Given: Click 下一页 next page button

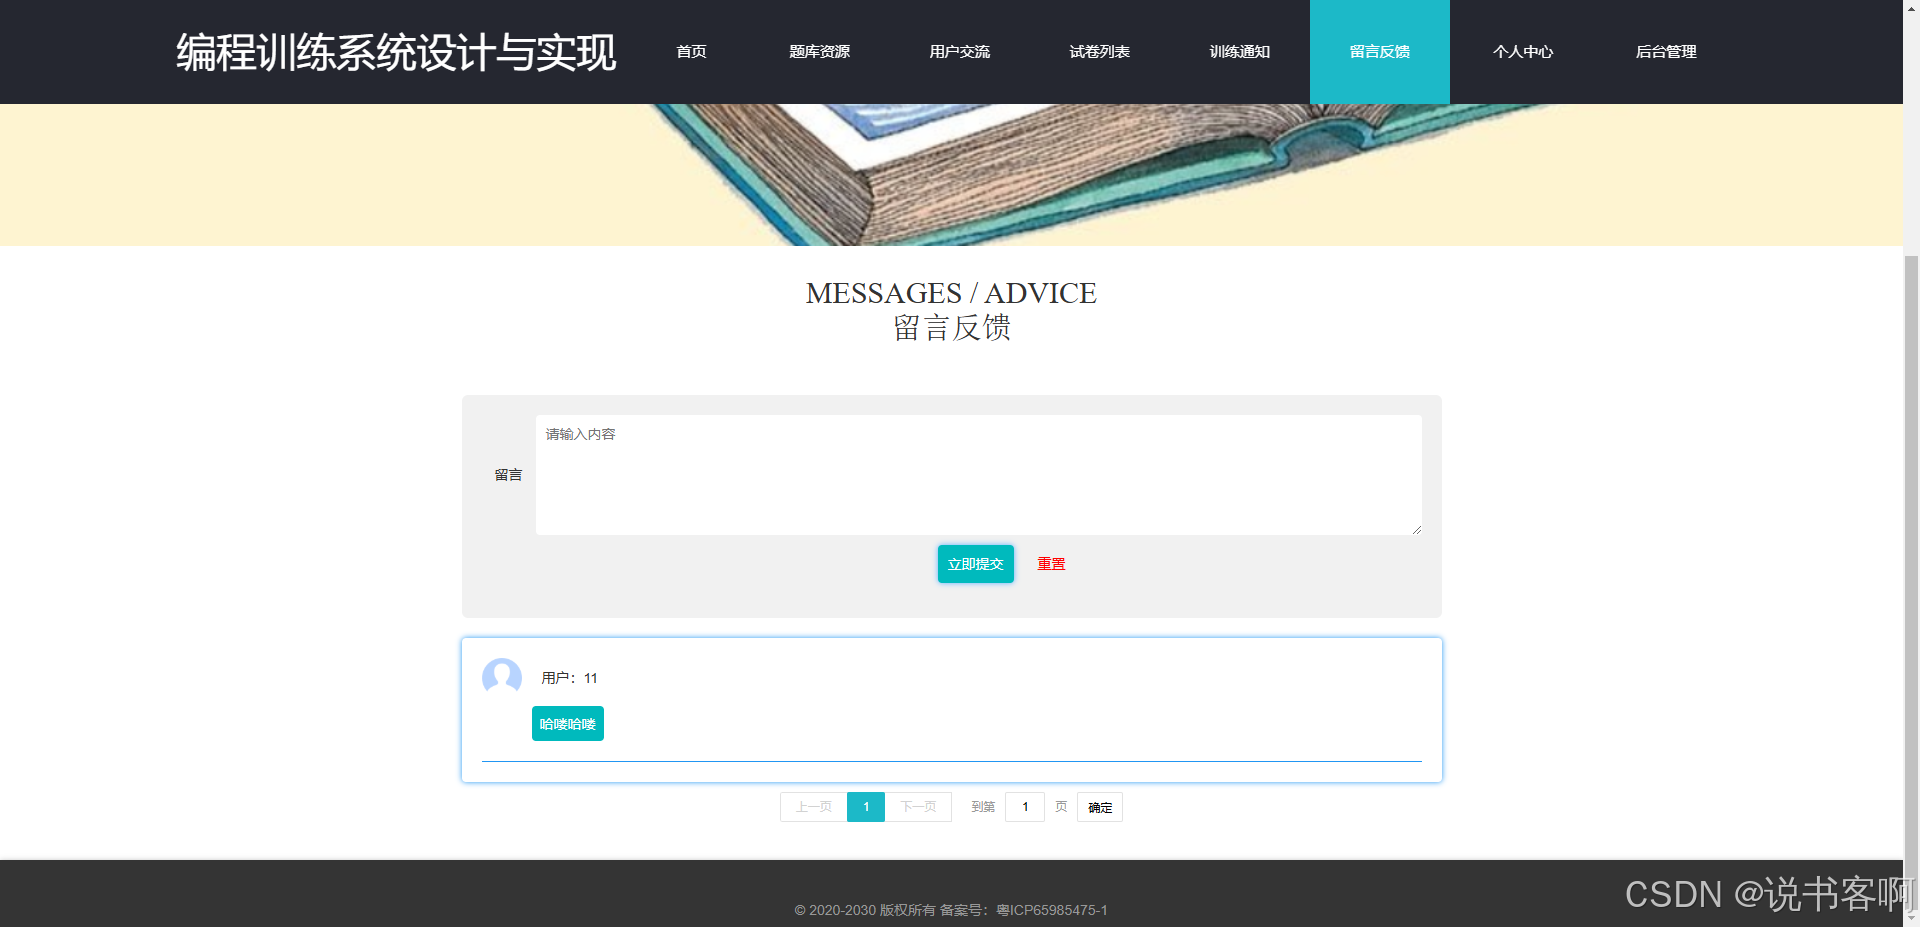Looking at the screenshot, I should click(918, 807).
